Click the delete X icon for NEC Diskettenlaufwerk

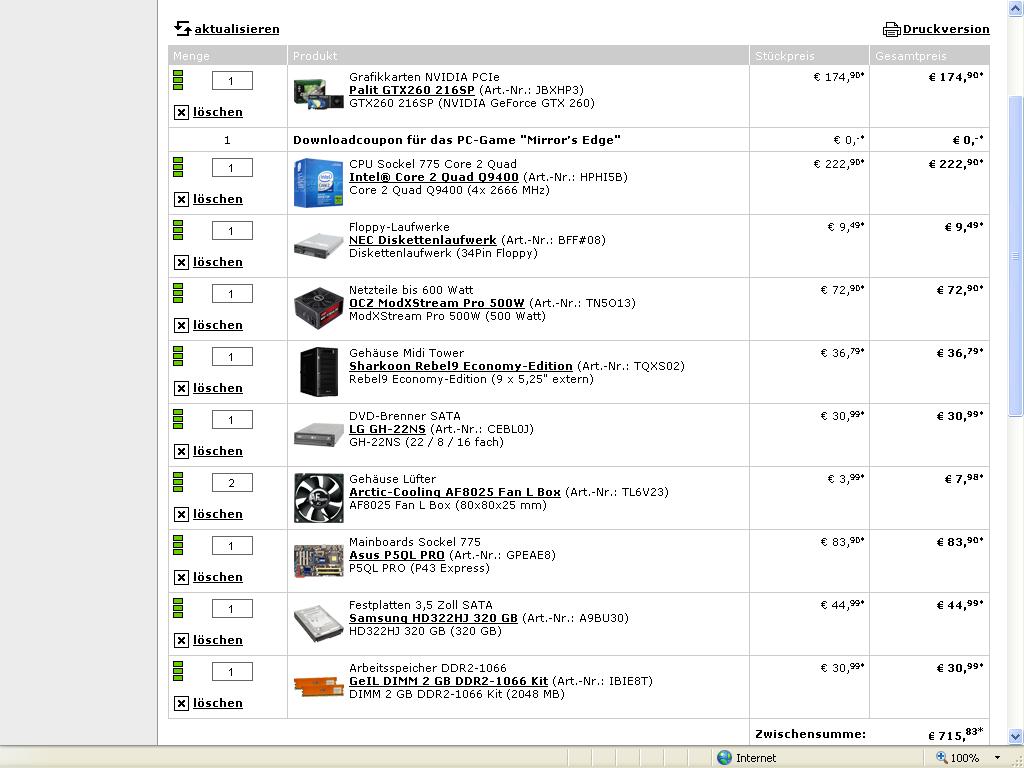182,263
